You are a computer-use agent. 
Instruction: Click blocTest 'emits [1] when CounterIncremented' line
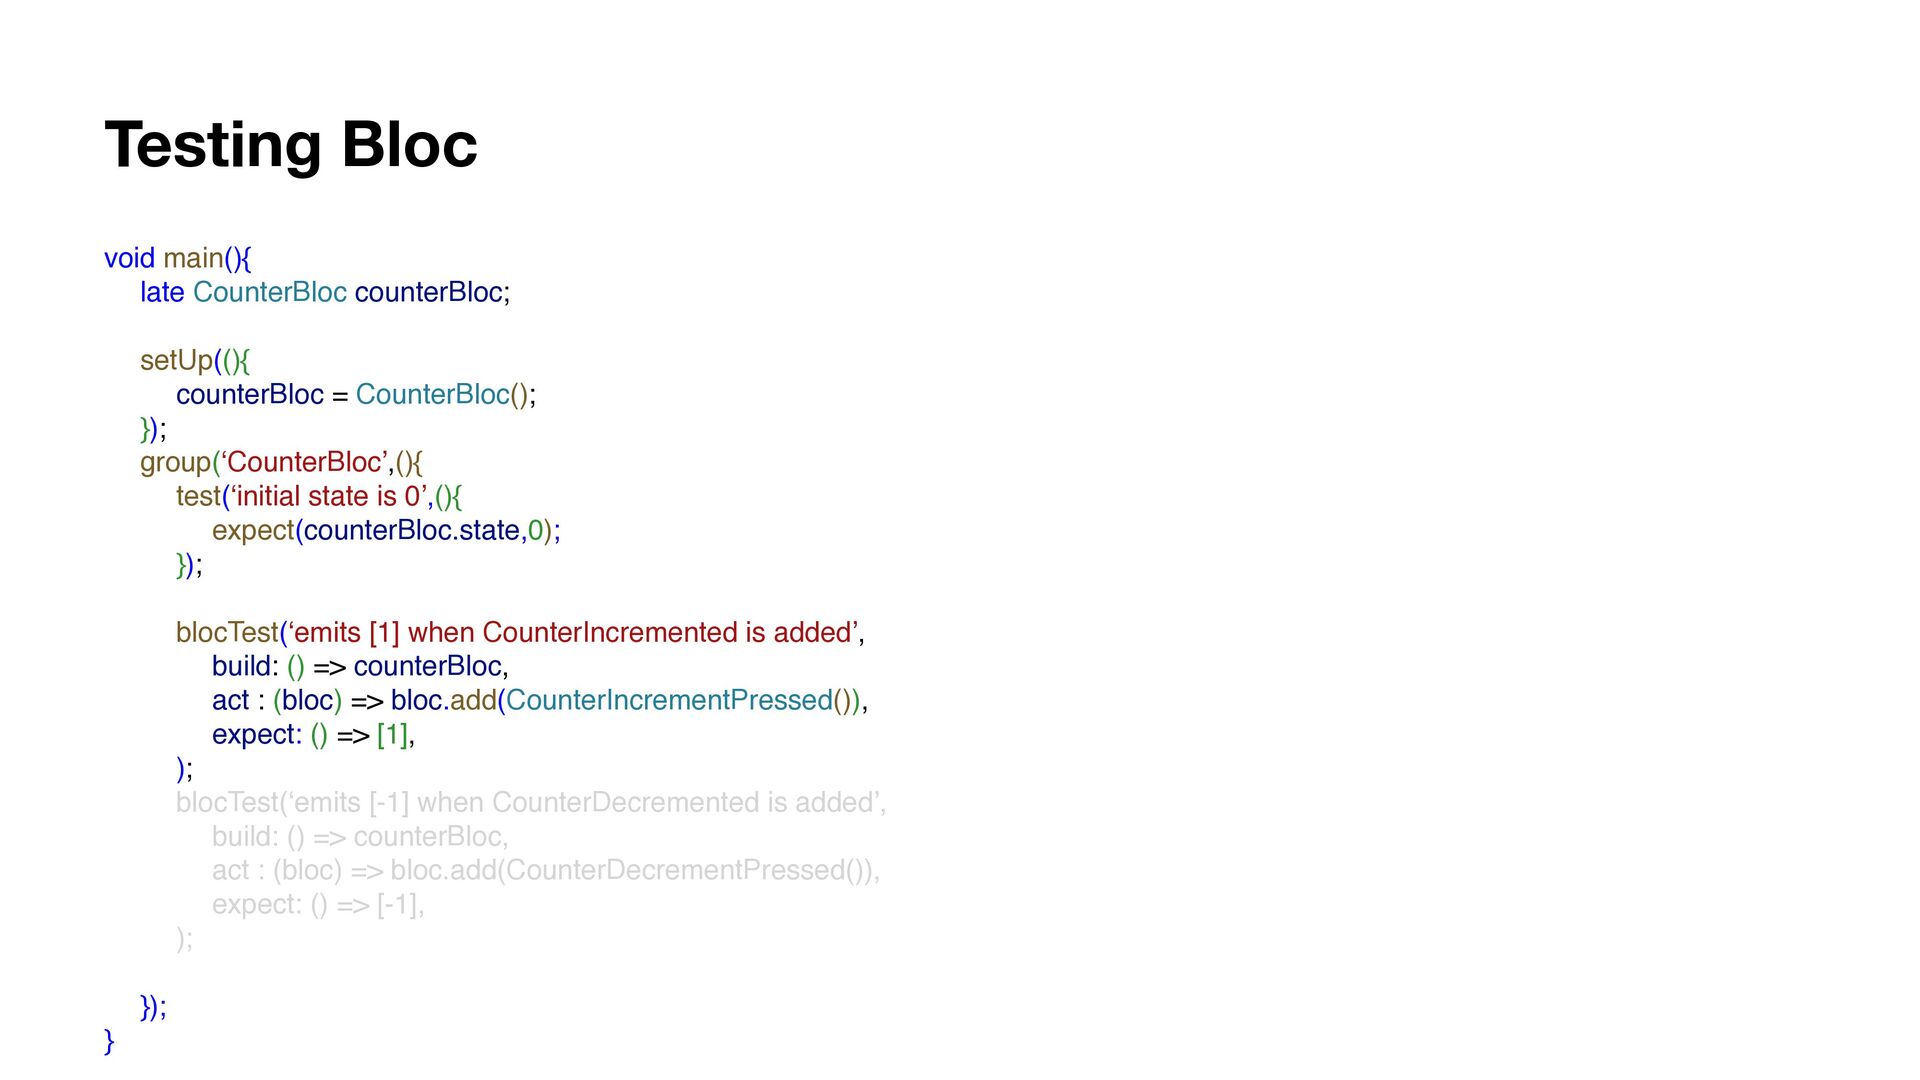[x=520, y=632]
